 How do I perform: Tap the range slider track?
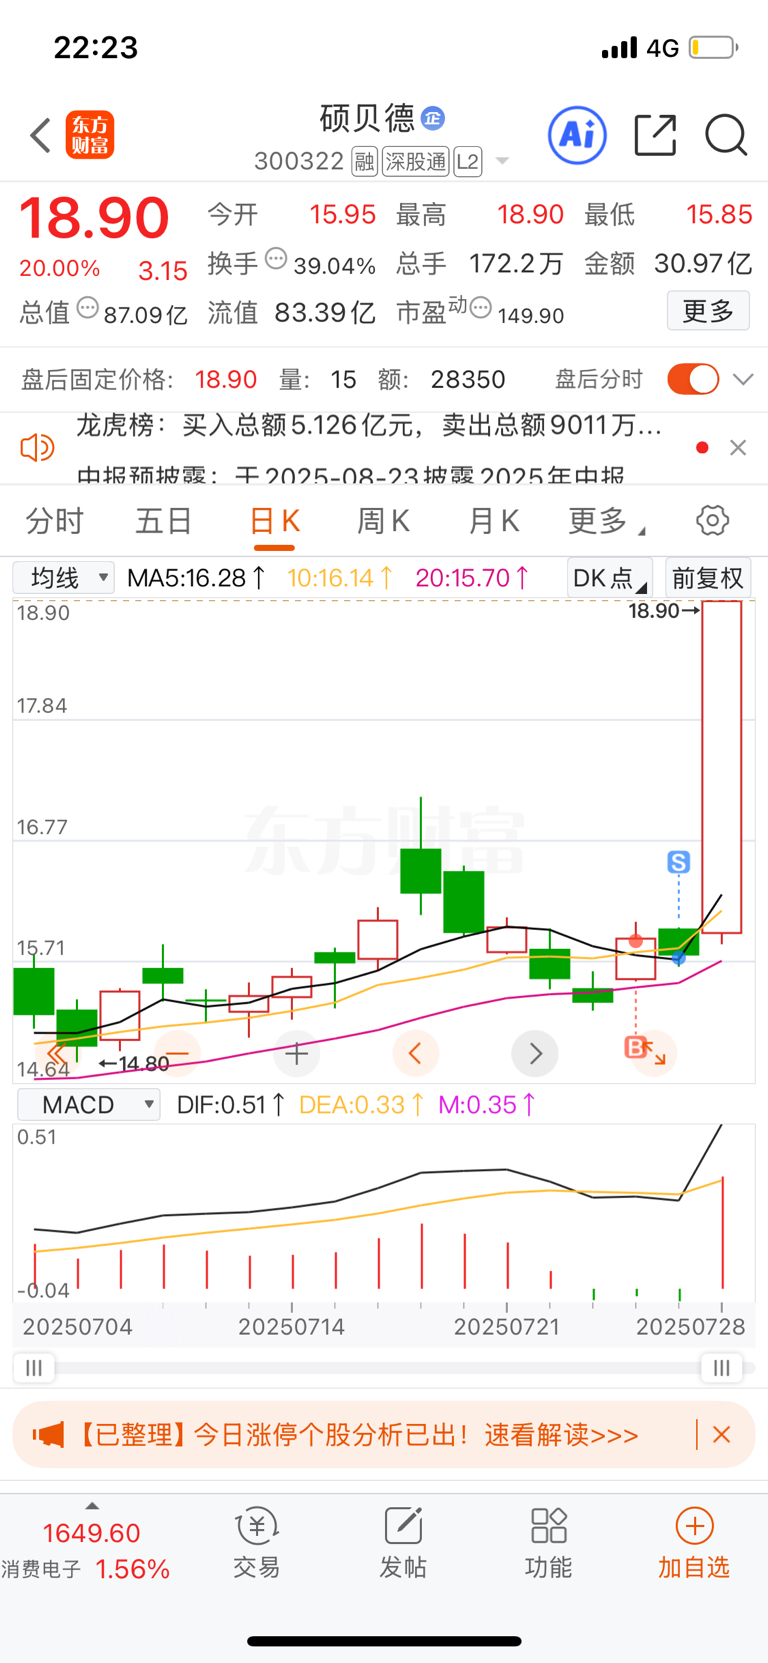(x=378, y=1368)
